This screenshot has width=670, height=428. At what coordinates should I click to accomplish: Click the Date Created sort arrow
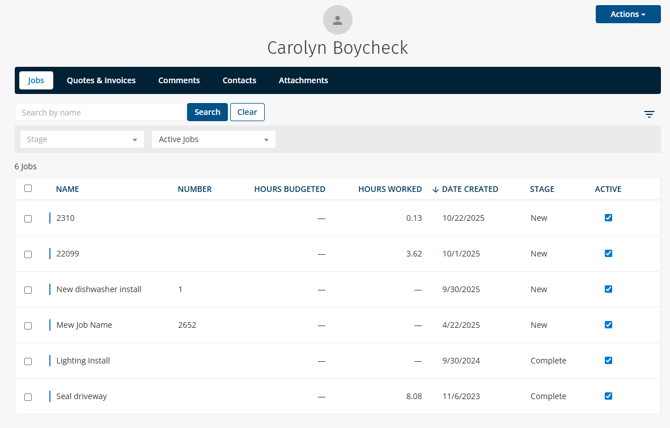click(436, 189)
